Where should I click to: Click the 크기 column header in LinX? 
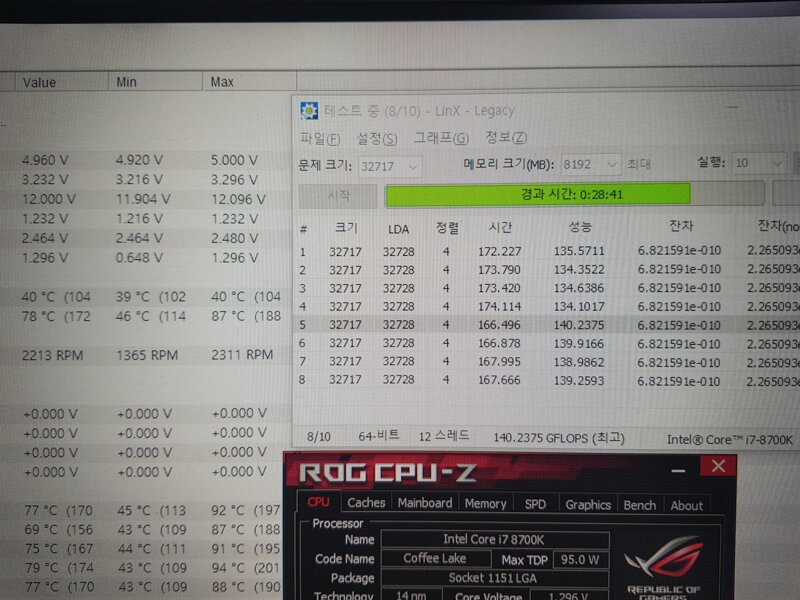pyautogui.click(x=346, y=228)
